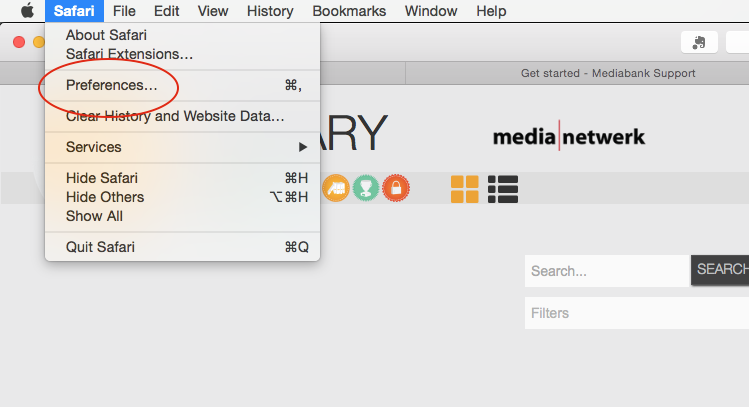Click the medianetwerk logo
The width and height of the screenshot is (749, 407).
(x=568, y=137)
